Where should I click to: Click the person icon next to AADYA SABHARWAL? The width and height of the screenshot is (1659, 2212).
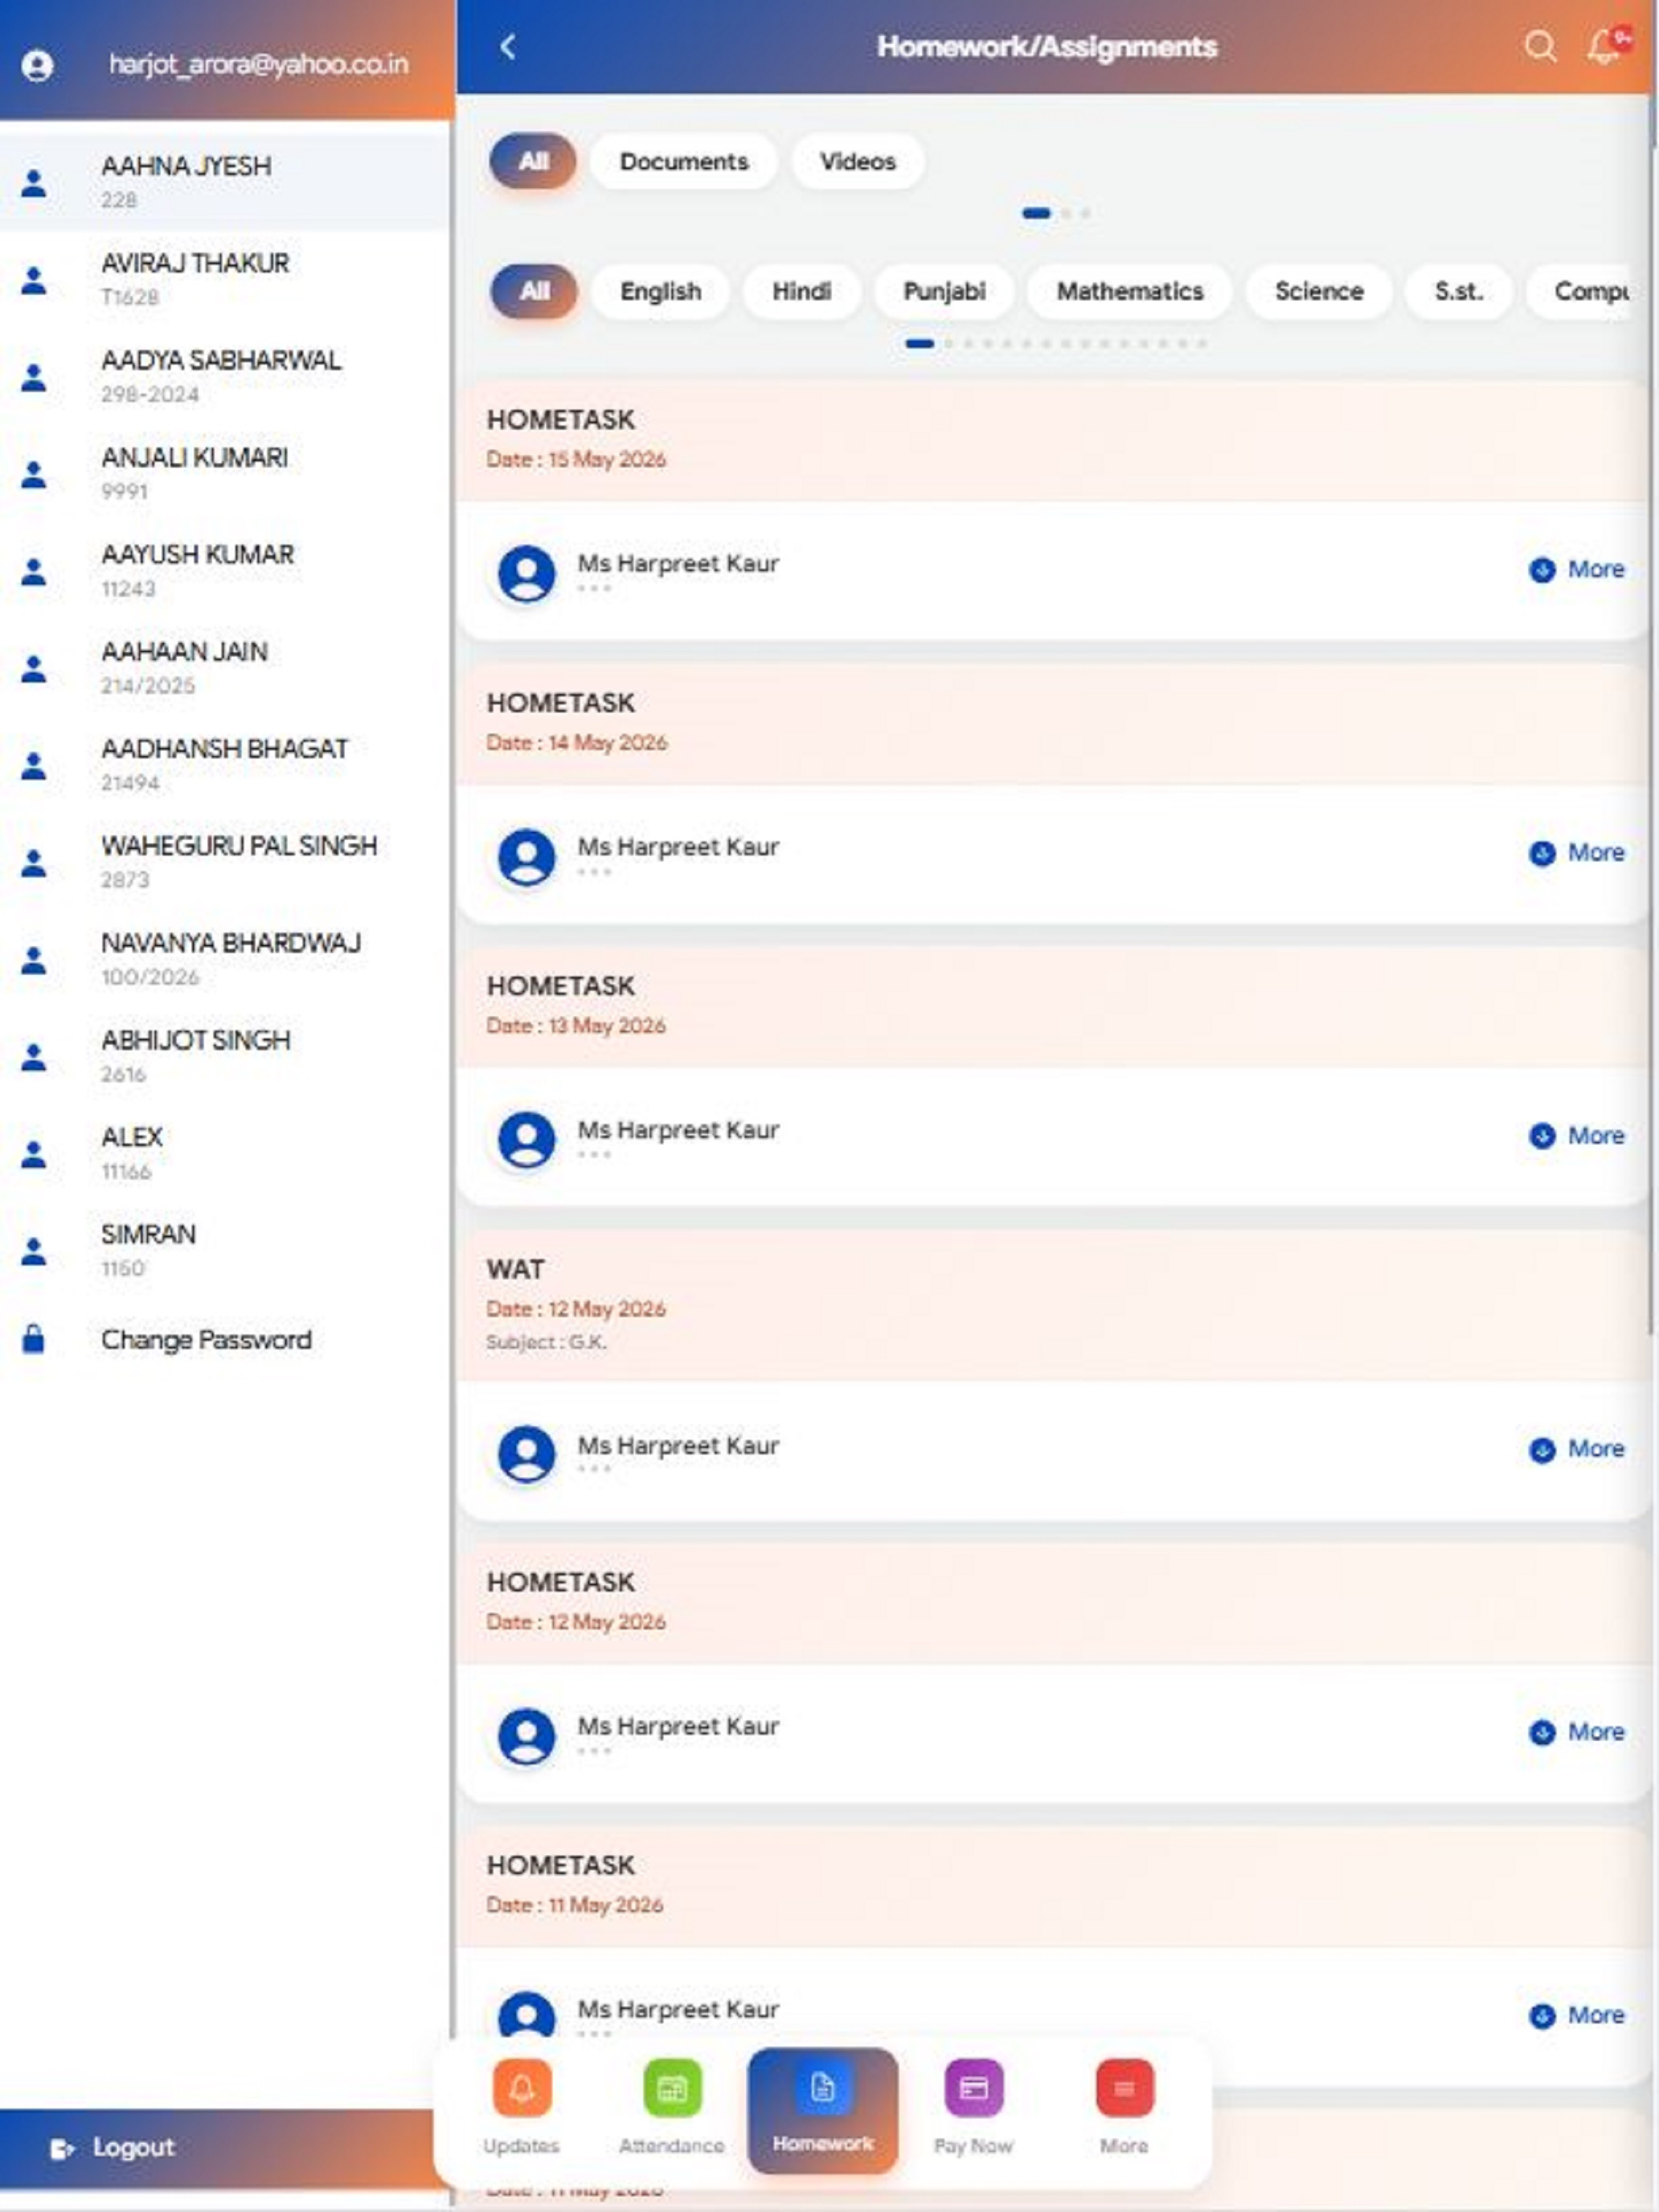pos(34,377)
